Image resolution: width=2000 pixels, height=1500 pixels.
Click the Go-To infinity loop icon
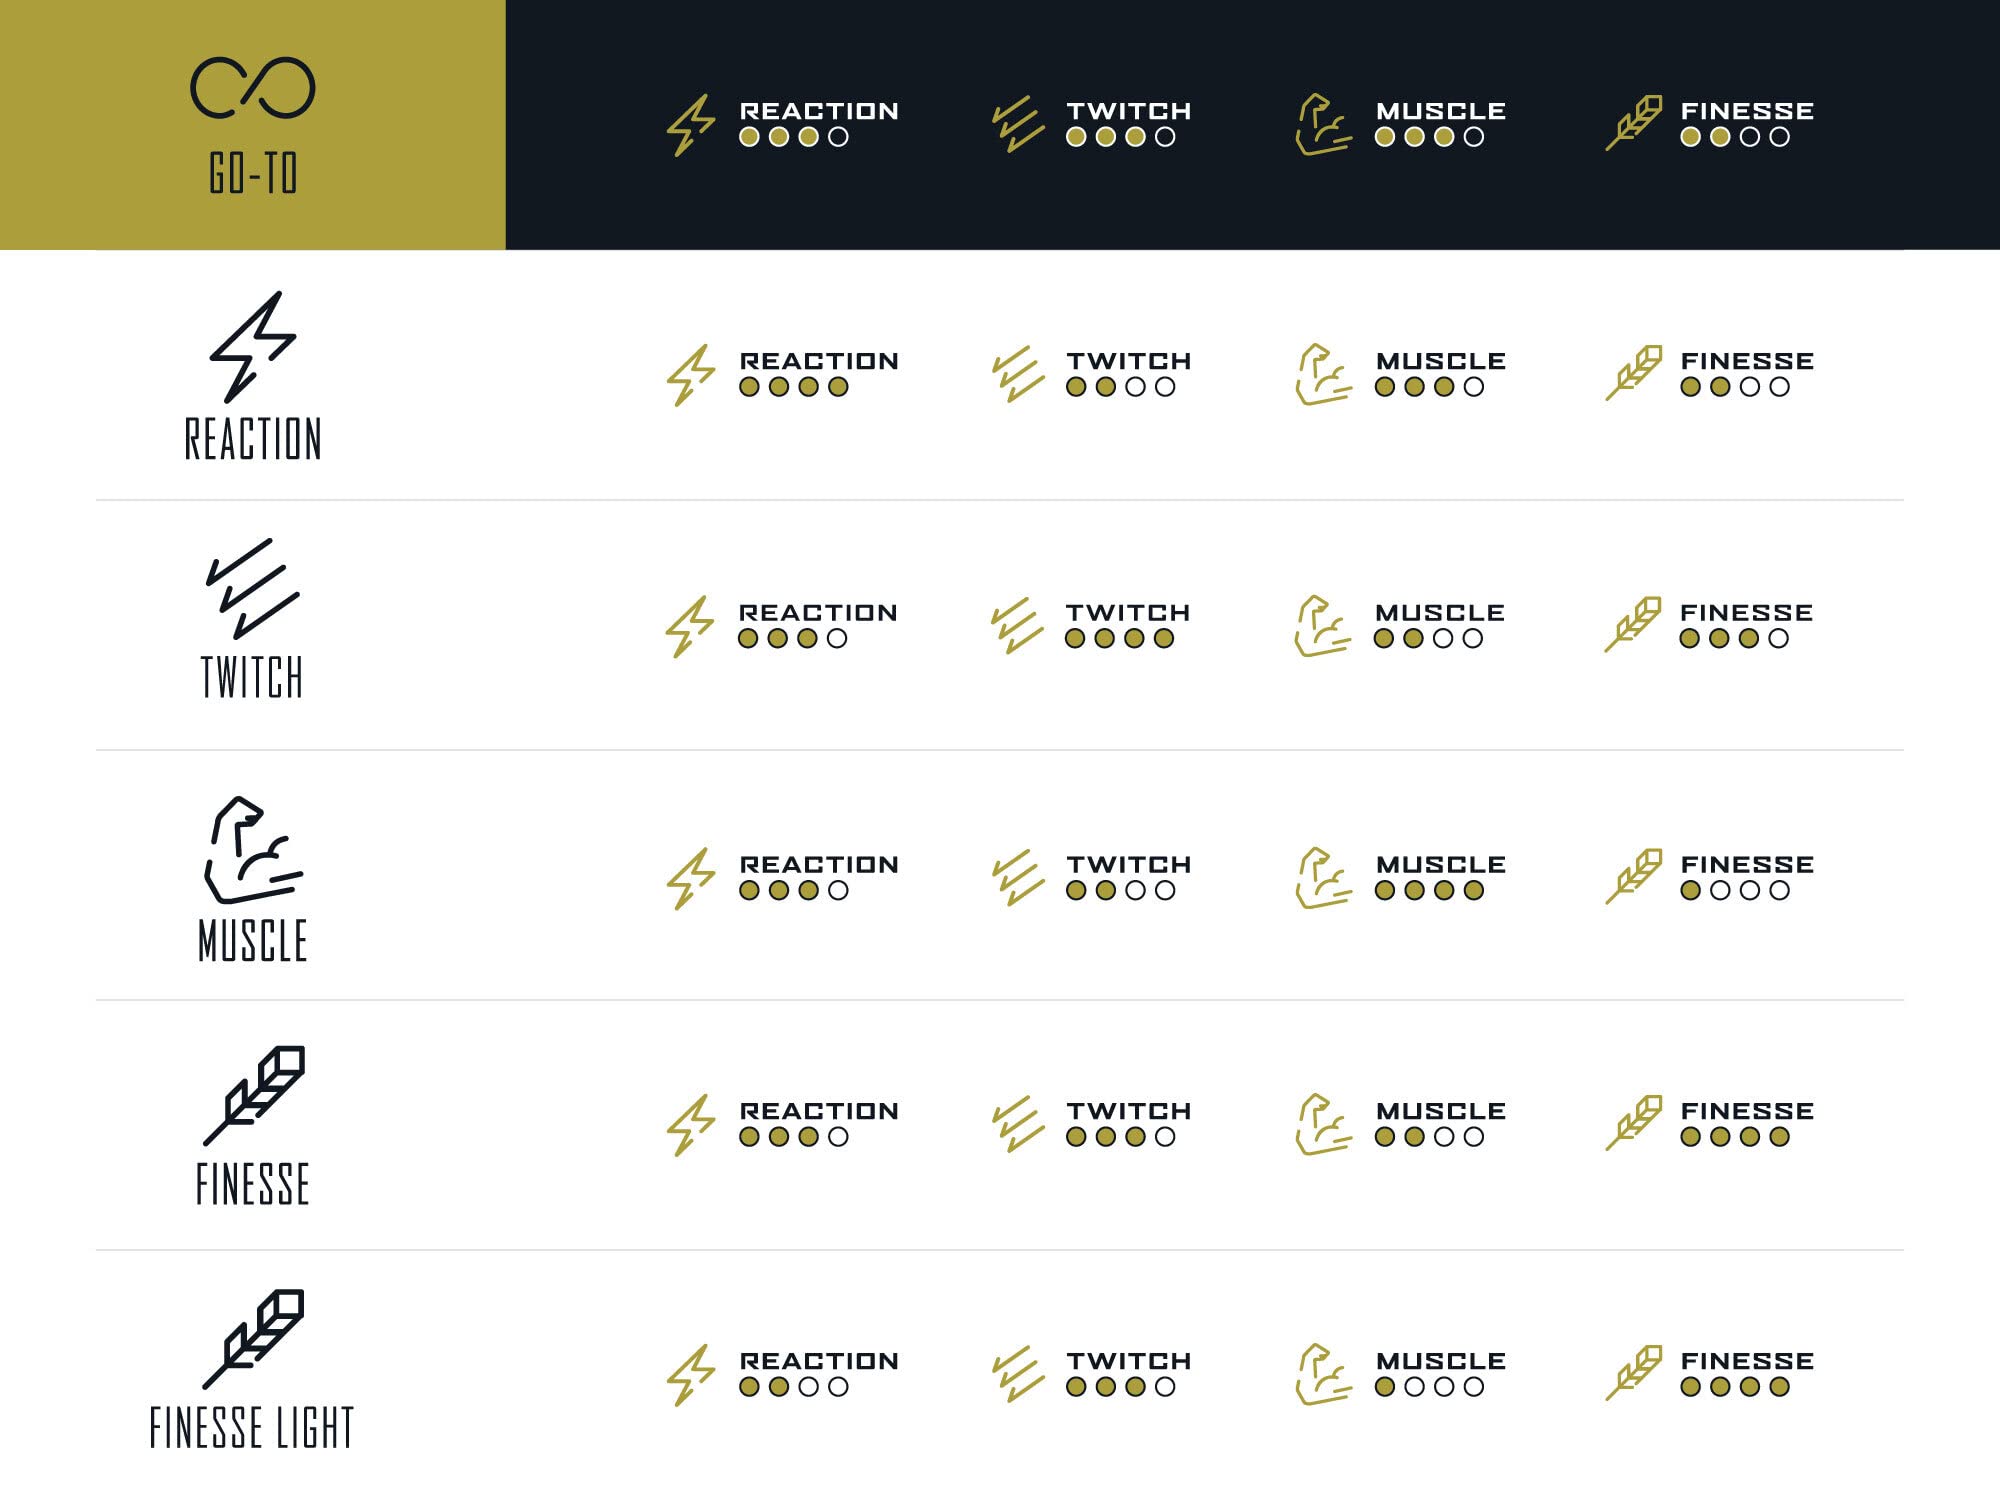click(x=253, y=88)
